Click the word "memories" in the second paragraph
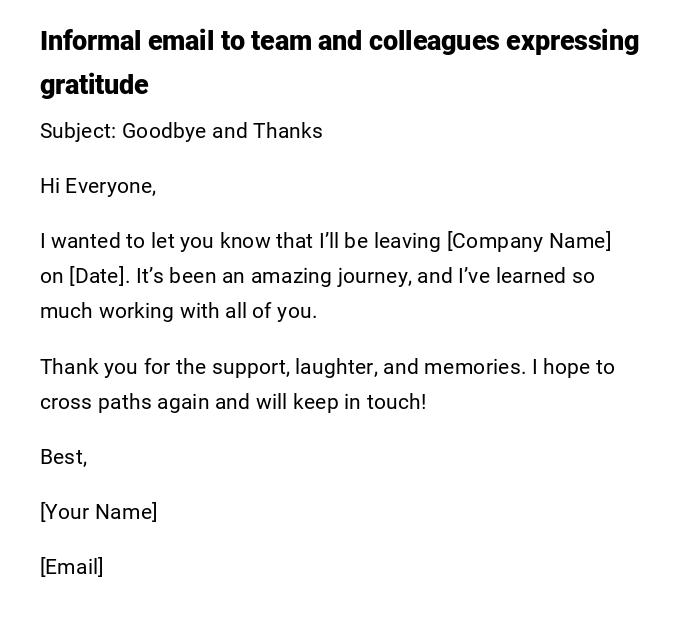Screen dimensions: 700x630 [474, 367]
